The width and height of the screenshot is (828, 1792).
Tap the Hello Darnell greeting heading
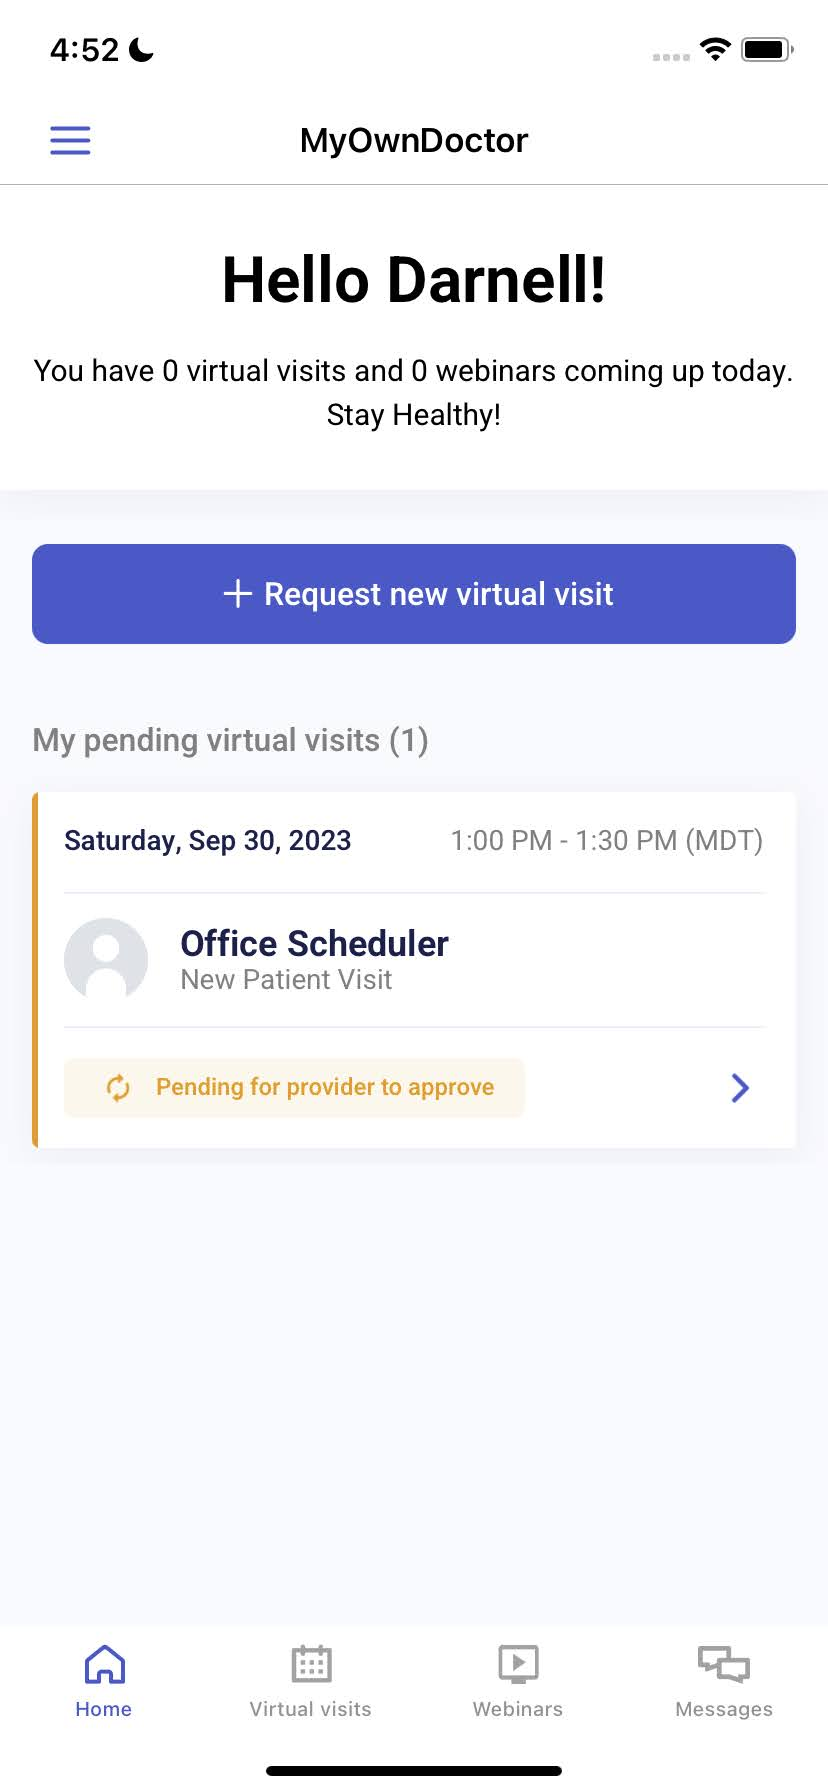pos(414,280)
